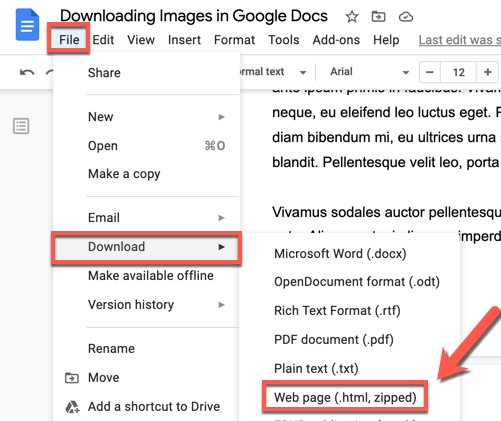The height and width of the screenshot is (421, 501).
Task: Select Make a copy
Action: point(146,174)
